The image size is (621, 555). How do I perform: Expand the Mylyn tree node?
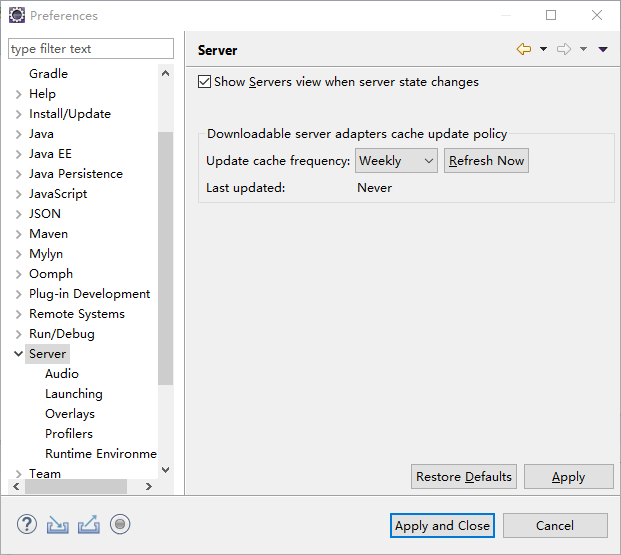point(18,254)
